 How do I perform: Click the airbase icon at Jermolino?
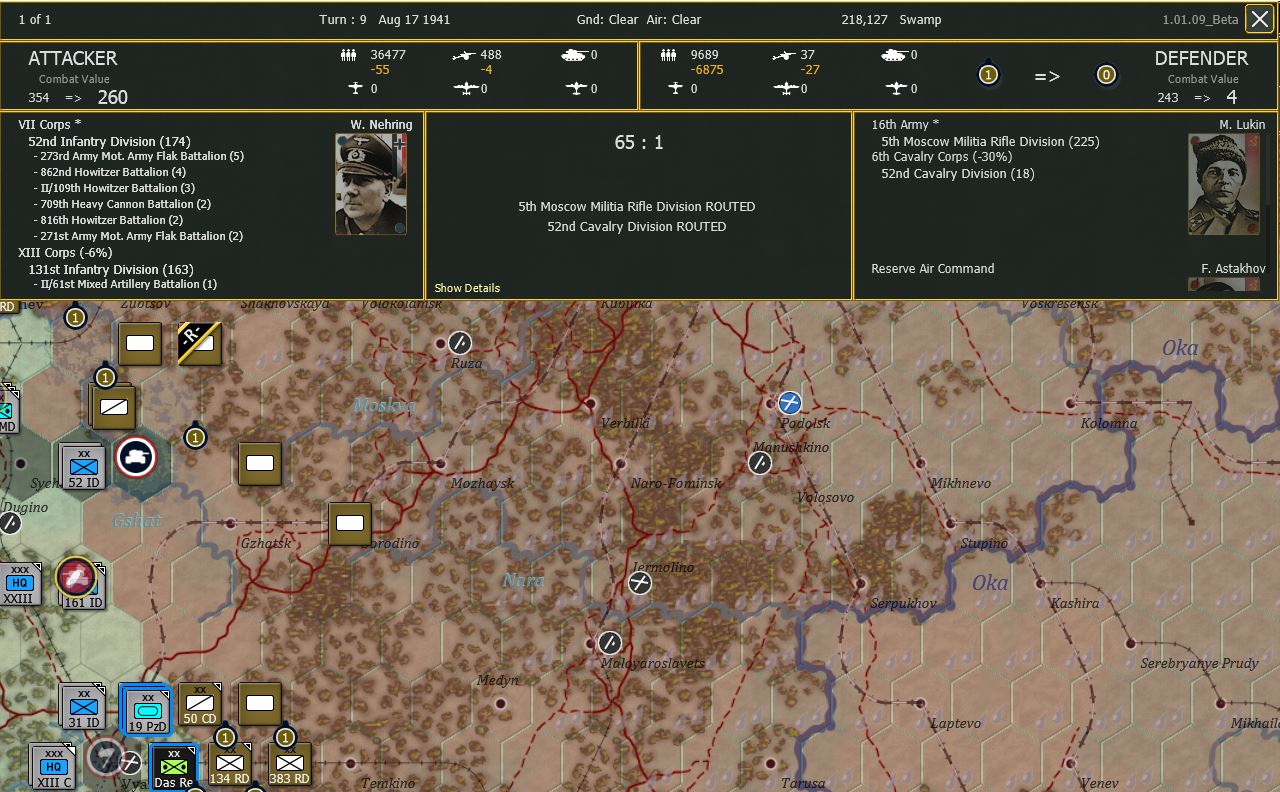[x=640, y=582]
